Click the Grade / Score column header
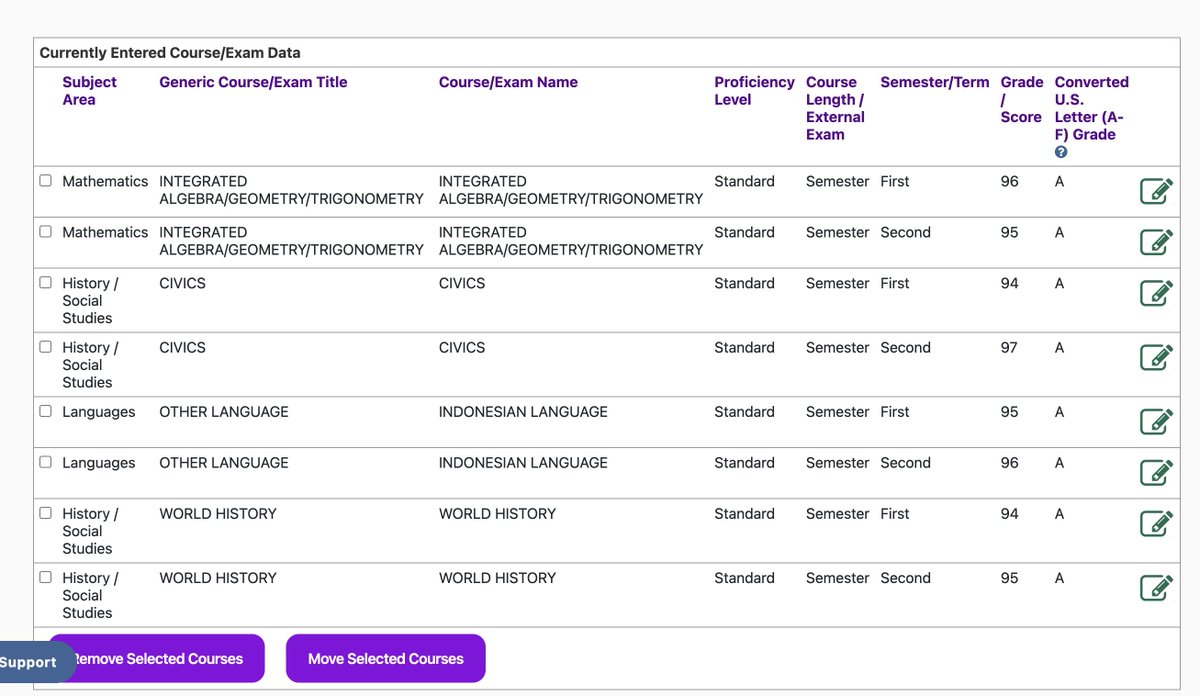1200x696 pixels. pos(1021,100)
